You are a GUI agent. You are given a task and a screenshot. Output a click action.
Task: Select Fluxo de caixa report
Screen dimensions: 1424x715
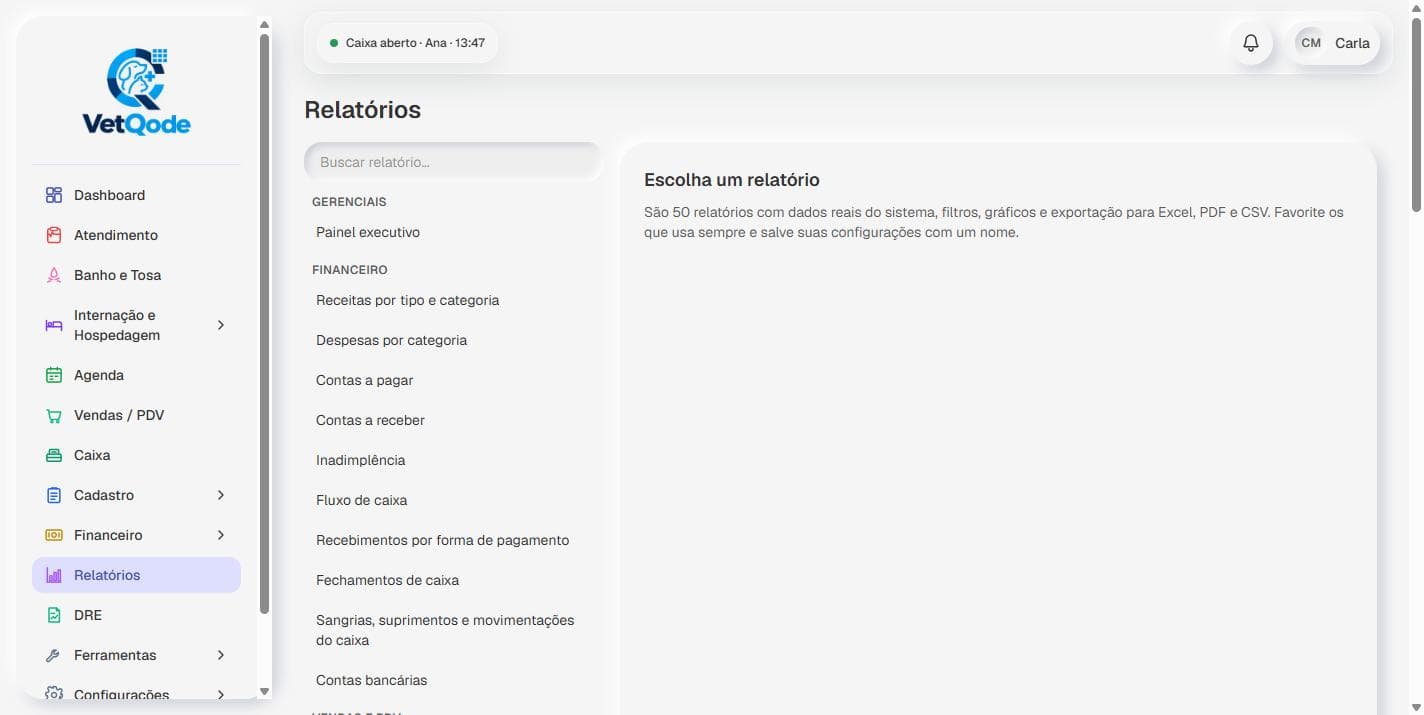tap(454, 500)
